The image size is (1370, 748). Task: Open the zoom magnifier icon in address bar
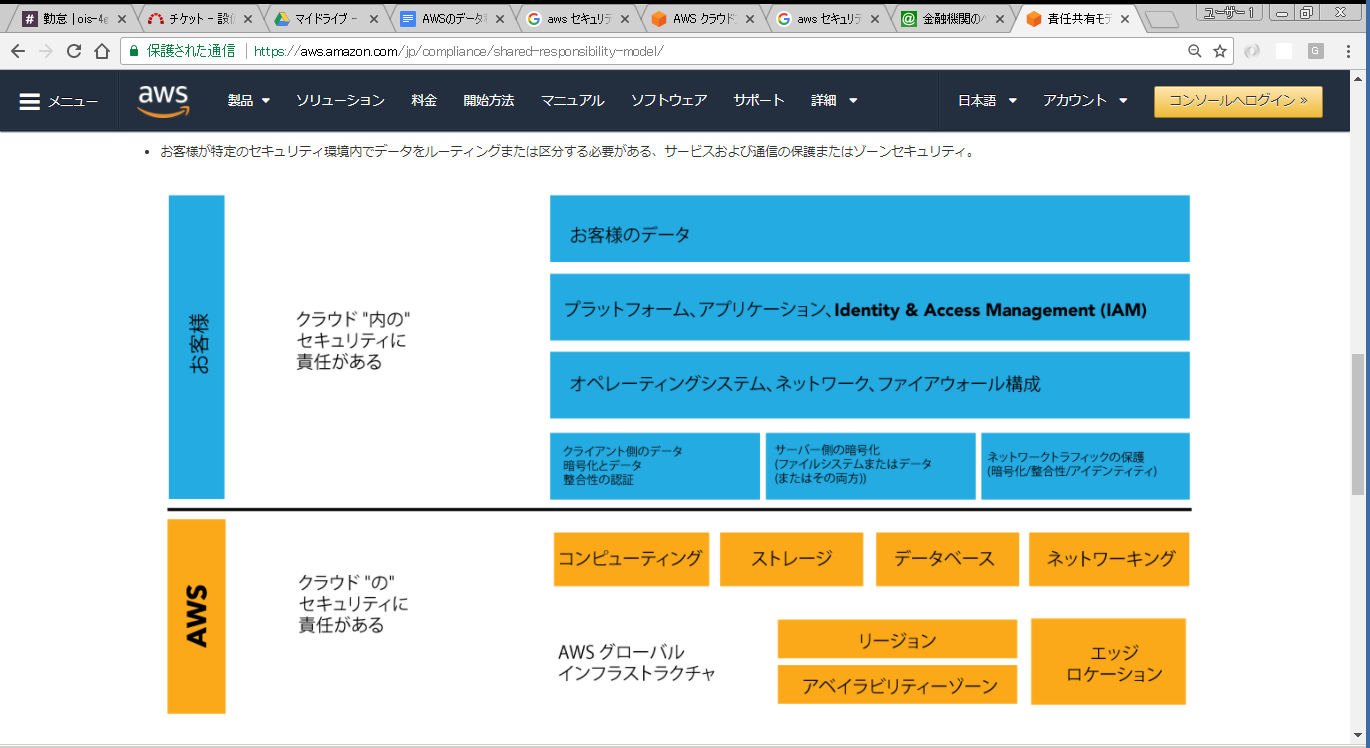(x=1195, y=51)
